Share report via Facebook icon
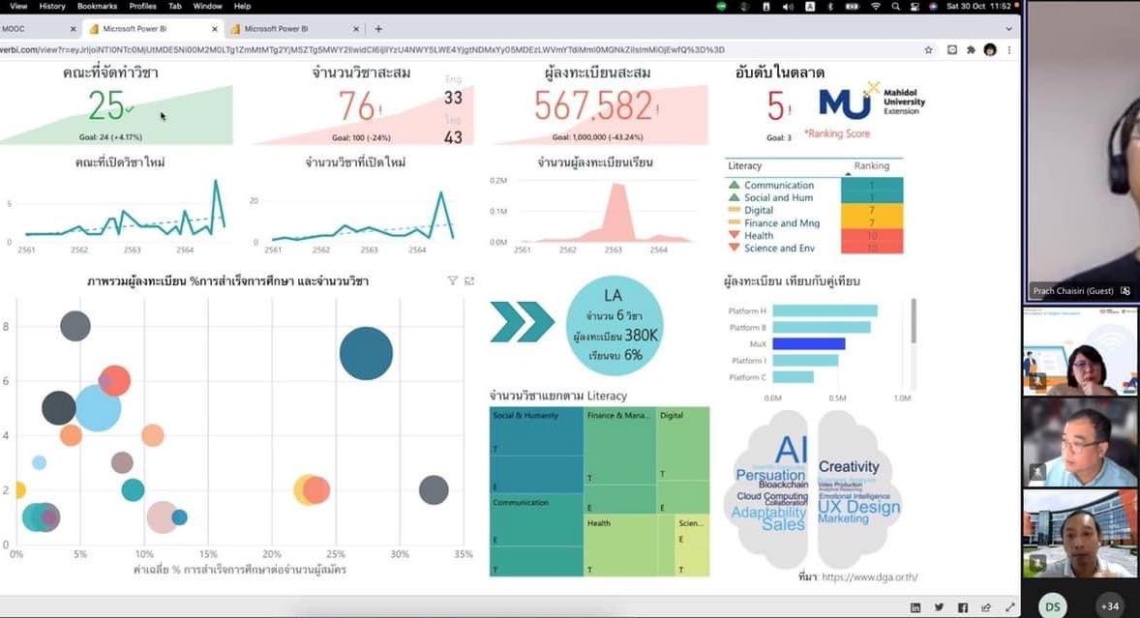The height and width of the screenshot is (618, 1140). [963, 607]
